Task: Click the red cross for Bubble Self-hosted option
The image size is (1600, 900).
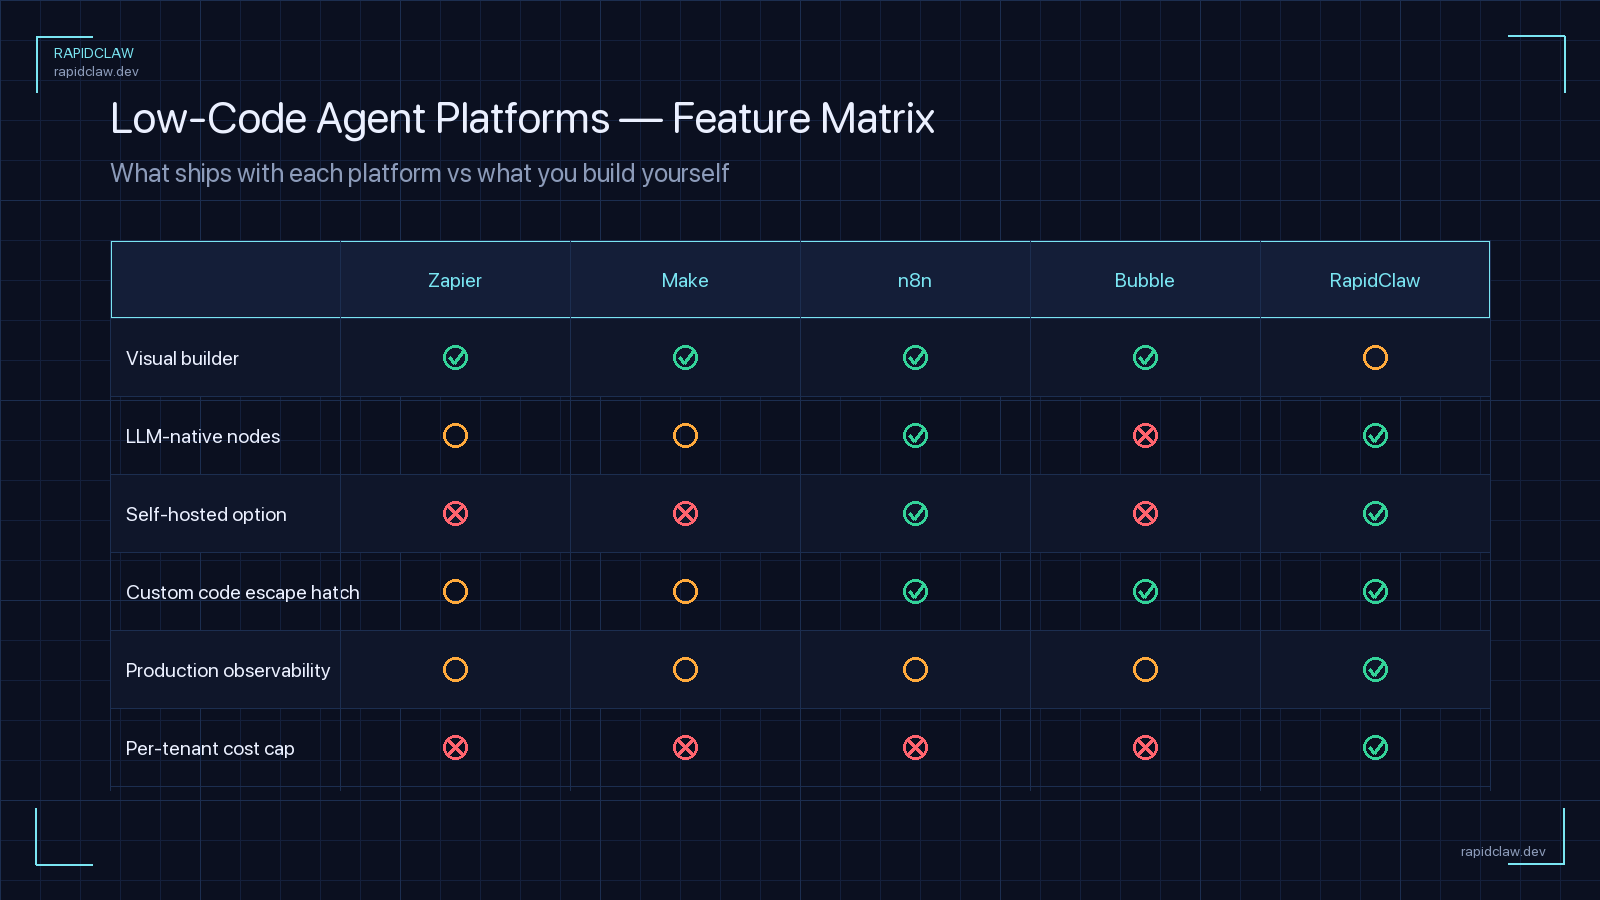Action: coord(1145,513)
